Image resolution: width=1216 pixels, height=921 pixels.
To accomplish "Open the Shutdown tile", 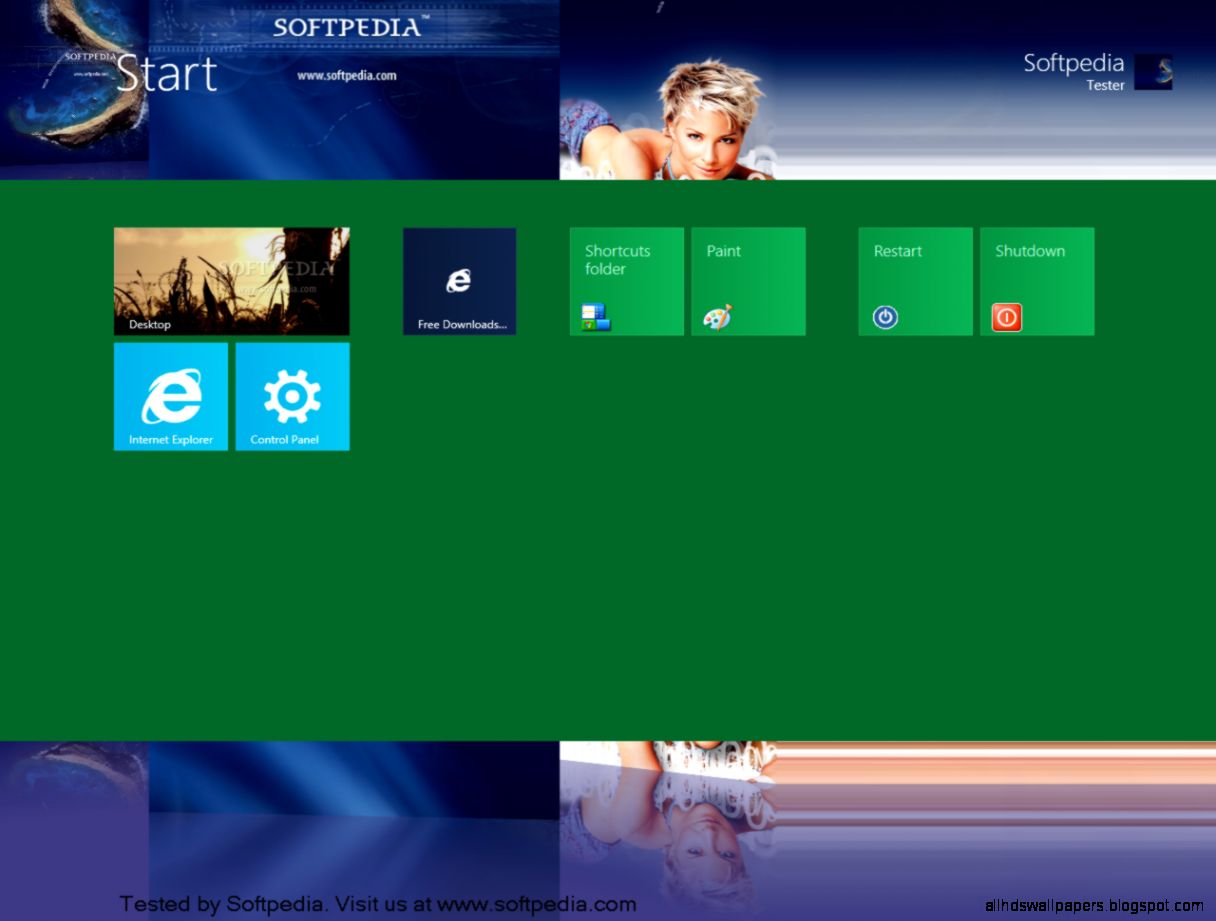I will [x=1037, y=281].
